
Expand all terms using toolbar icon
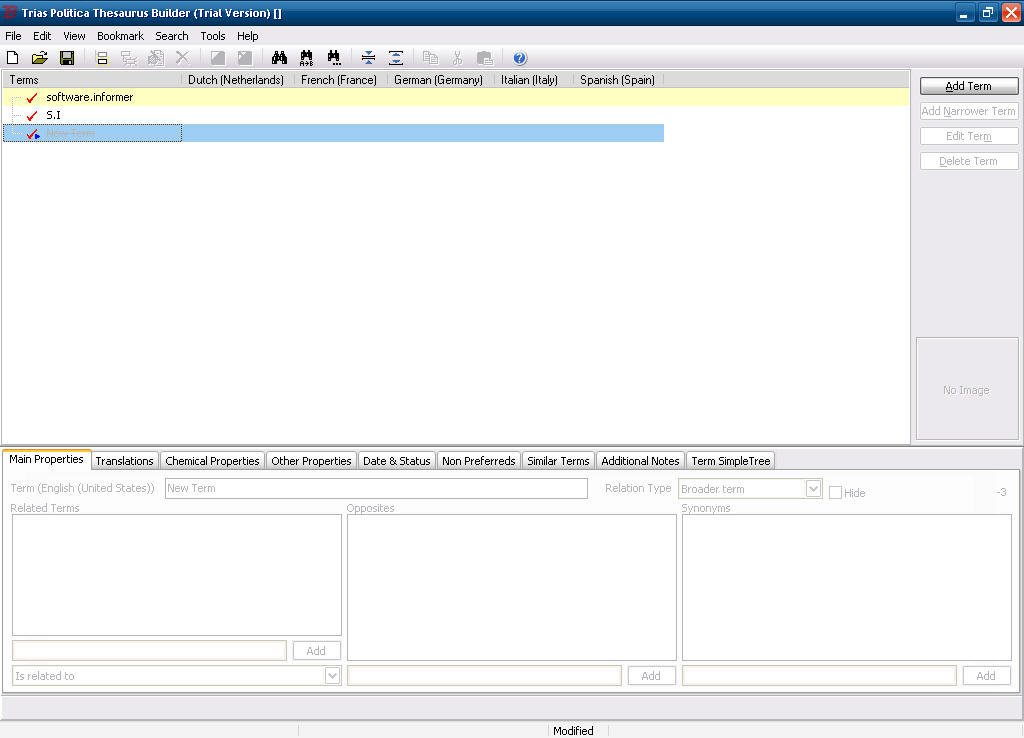(395, 57)
